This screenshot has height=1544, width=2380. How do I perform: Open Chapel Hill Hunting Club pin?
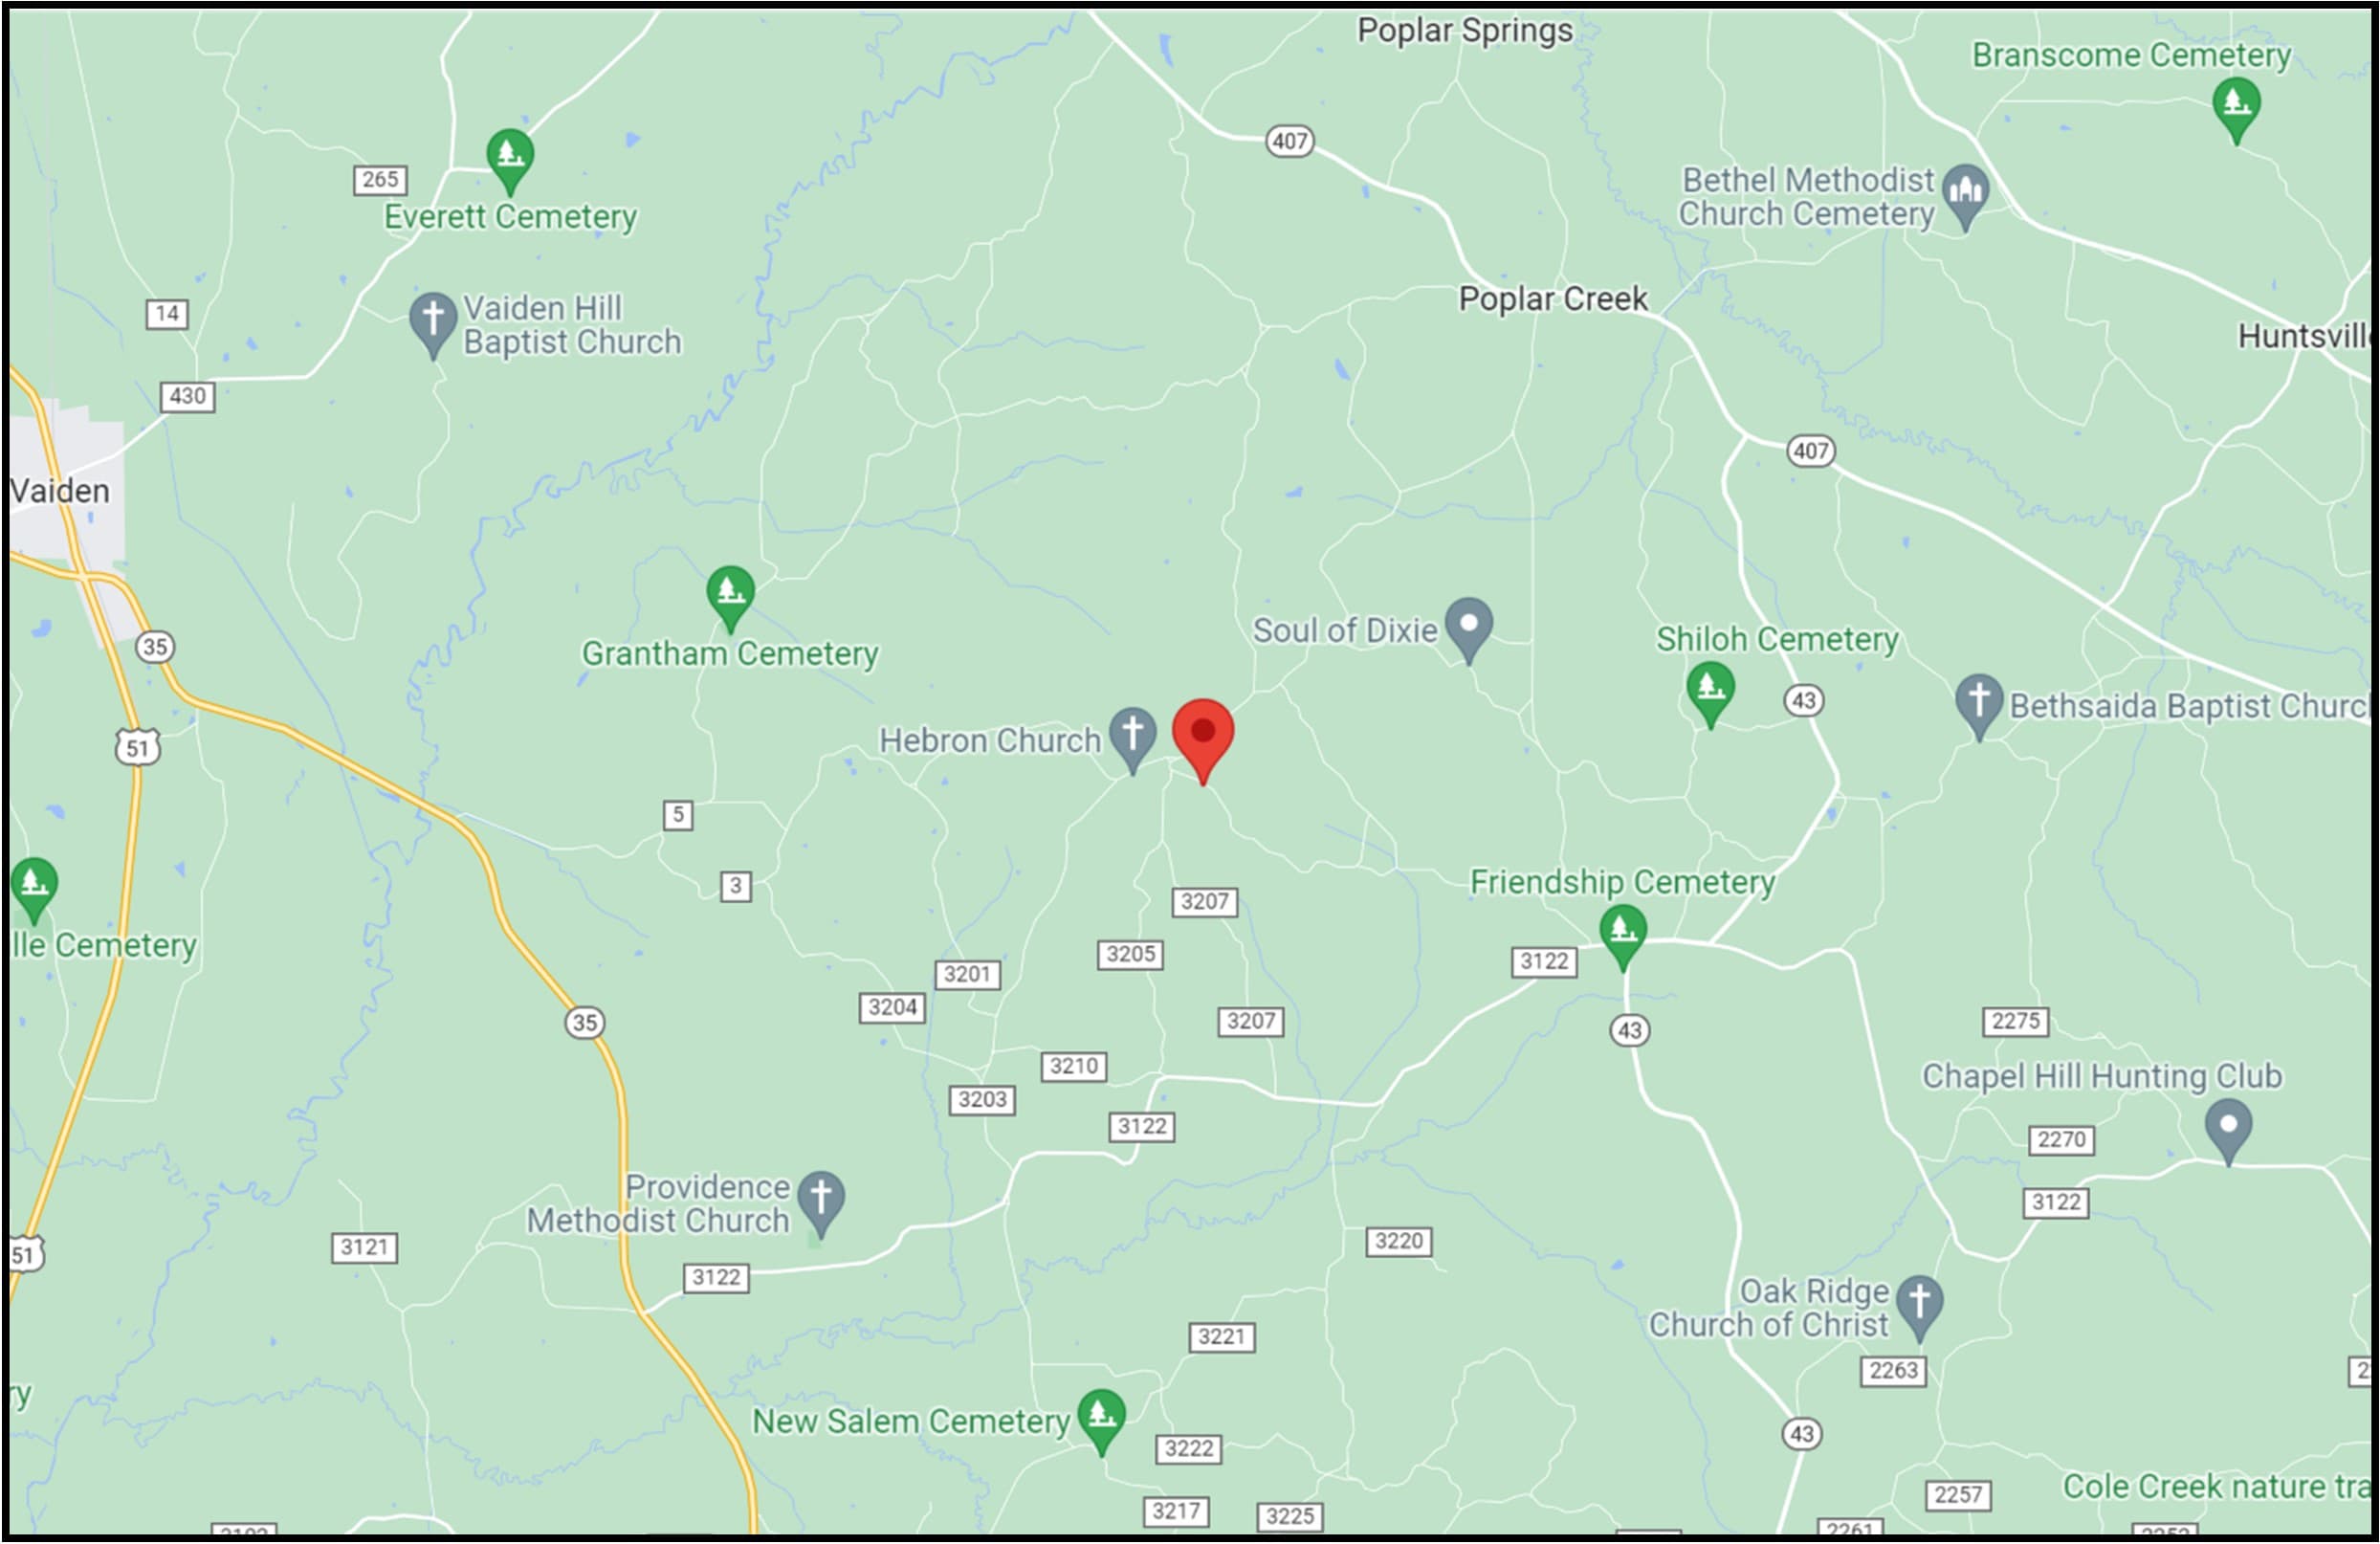tap(2229, 1131)
